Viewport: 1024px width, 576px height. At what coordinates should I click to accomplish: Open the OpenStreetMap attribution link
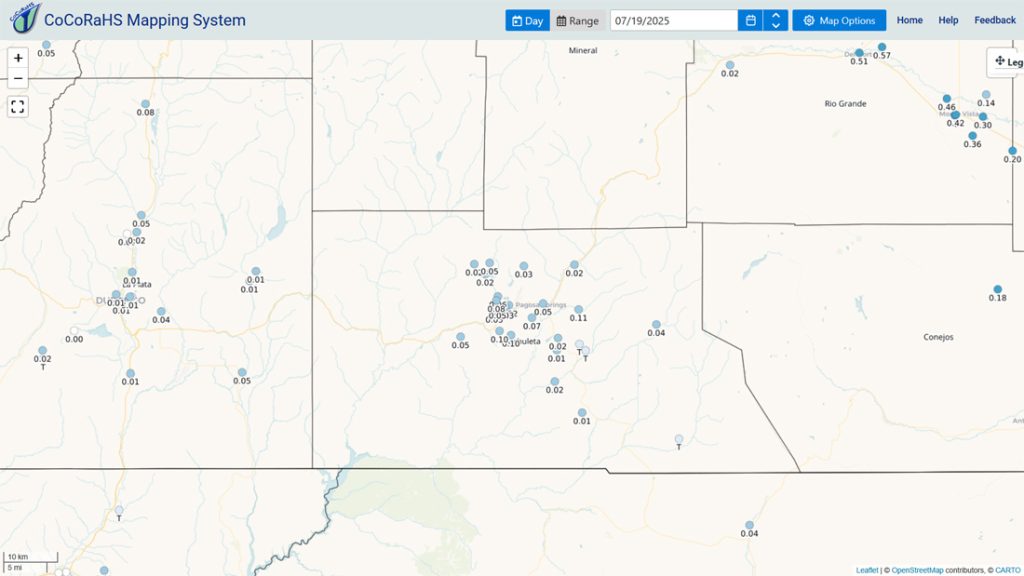[917, 570]
